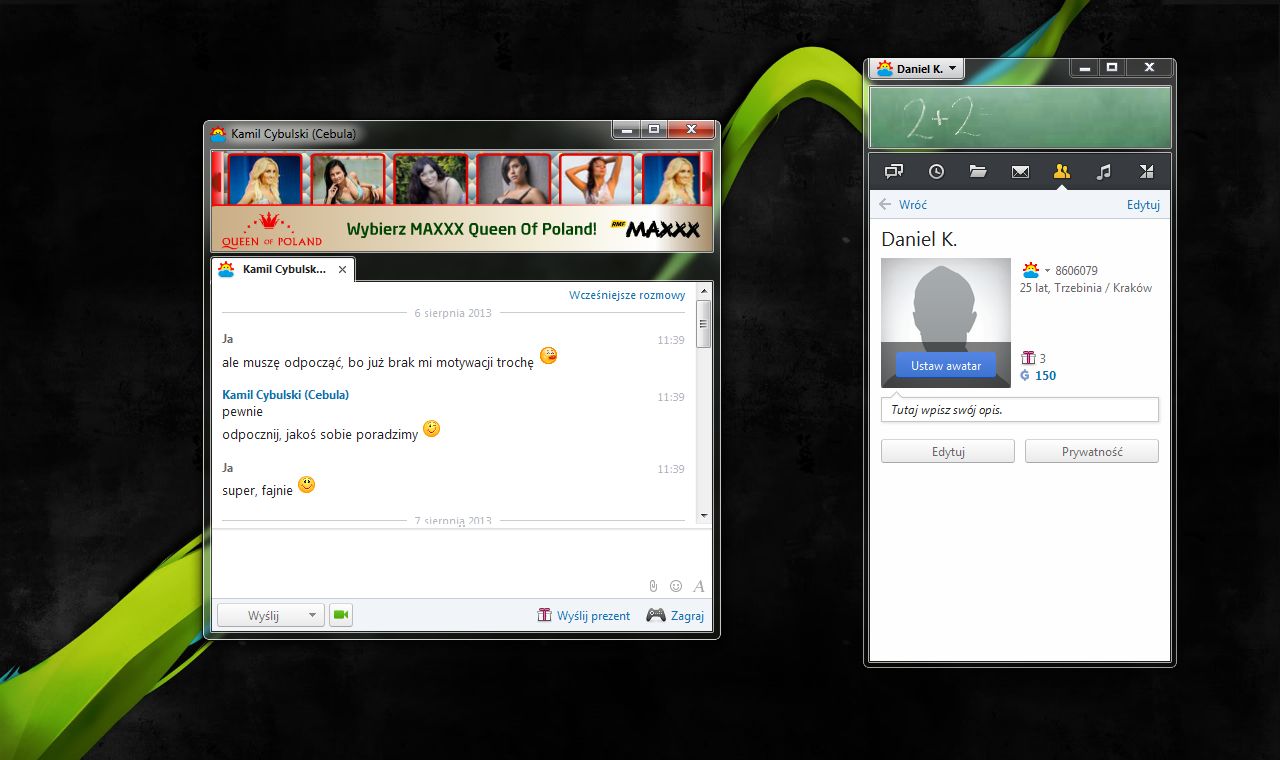This screenshot has width=1280, height=760.
Task: Click the G coin icon beside 150
Action: (1025, 376)
